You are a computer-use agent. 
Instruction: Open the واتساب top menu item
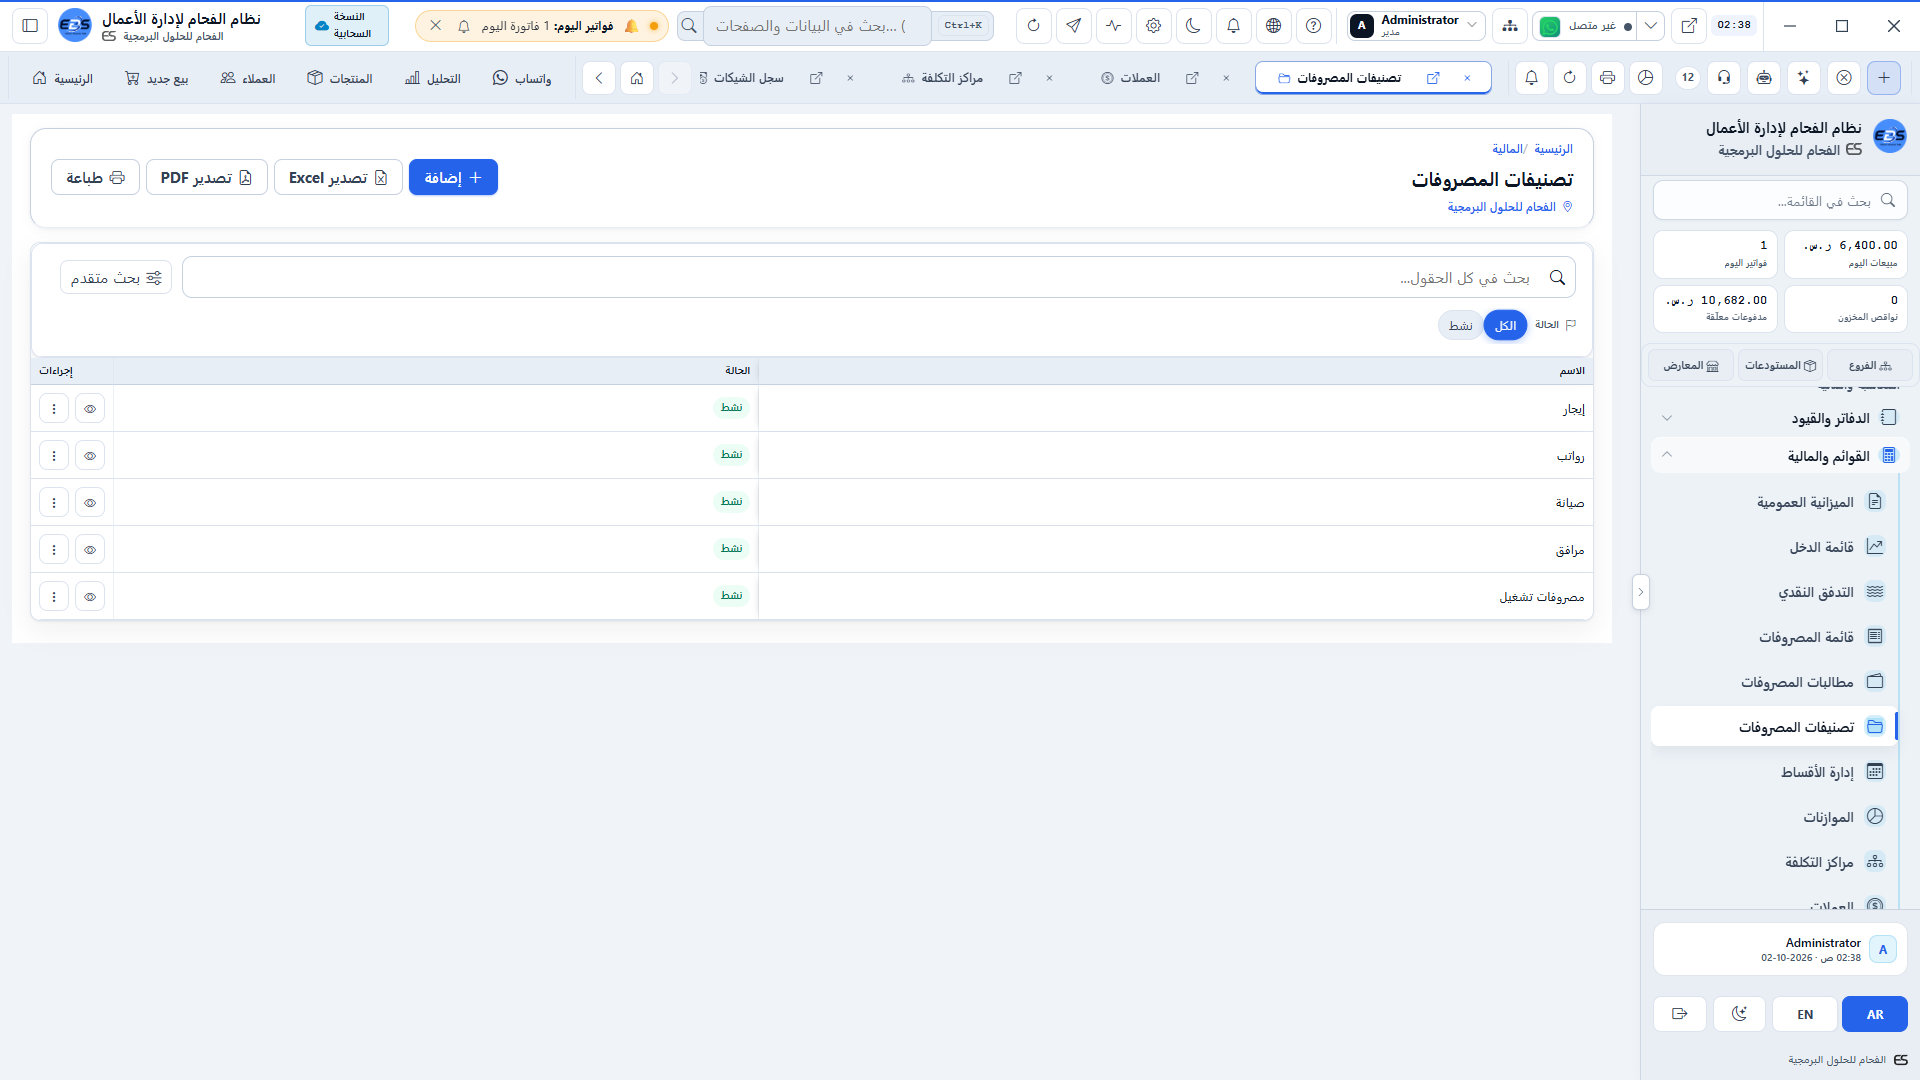tap(522, 78)
